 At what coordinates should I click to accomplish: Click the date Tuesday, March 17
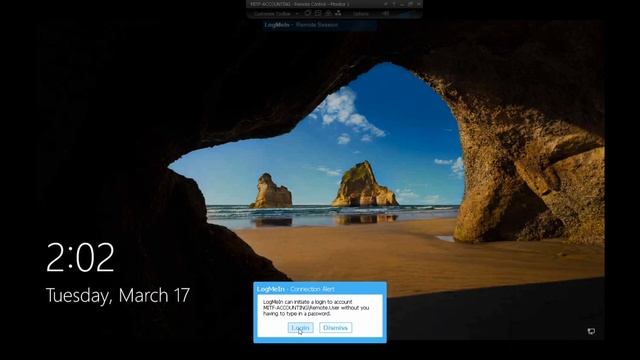[x=118, y=296]
